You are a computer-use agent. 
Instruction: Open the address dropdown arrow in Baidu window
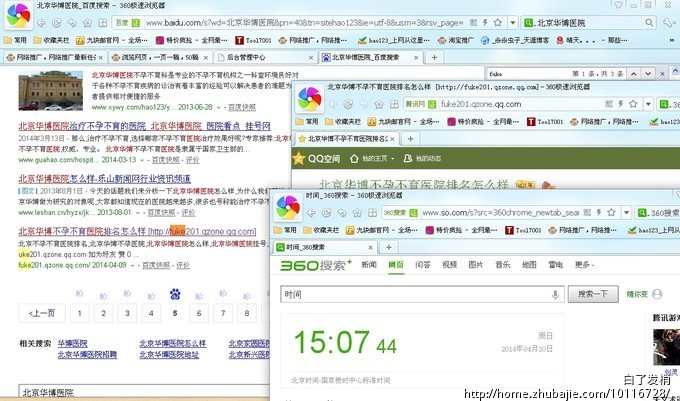513,23
